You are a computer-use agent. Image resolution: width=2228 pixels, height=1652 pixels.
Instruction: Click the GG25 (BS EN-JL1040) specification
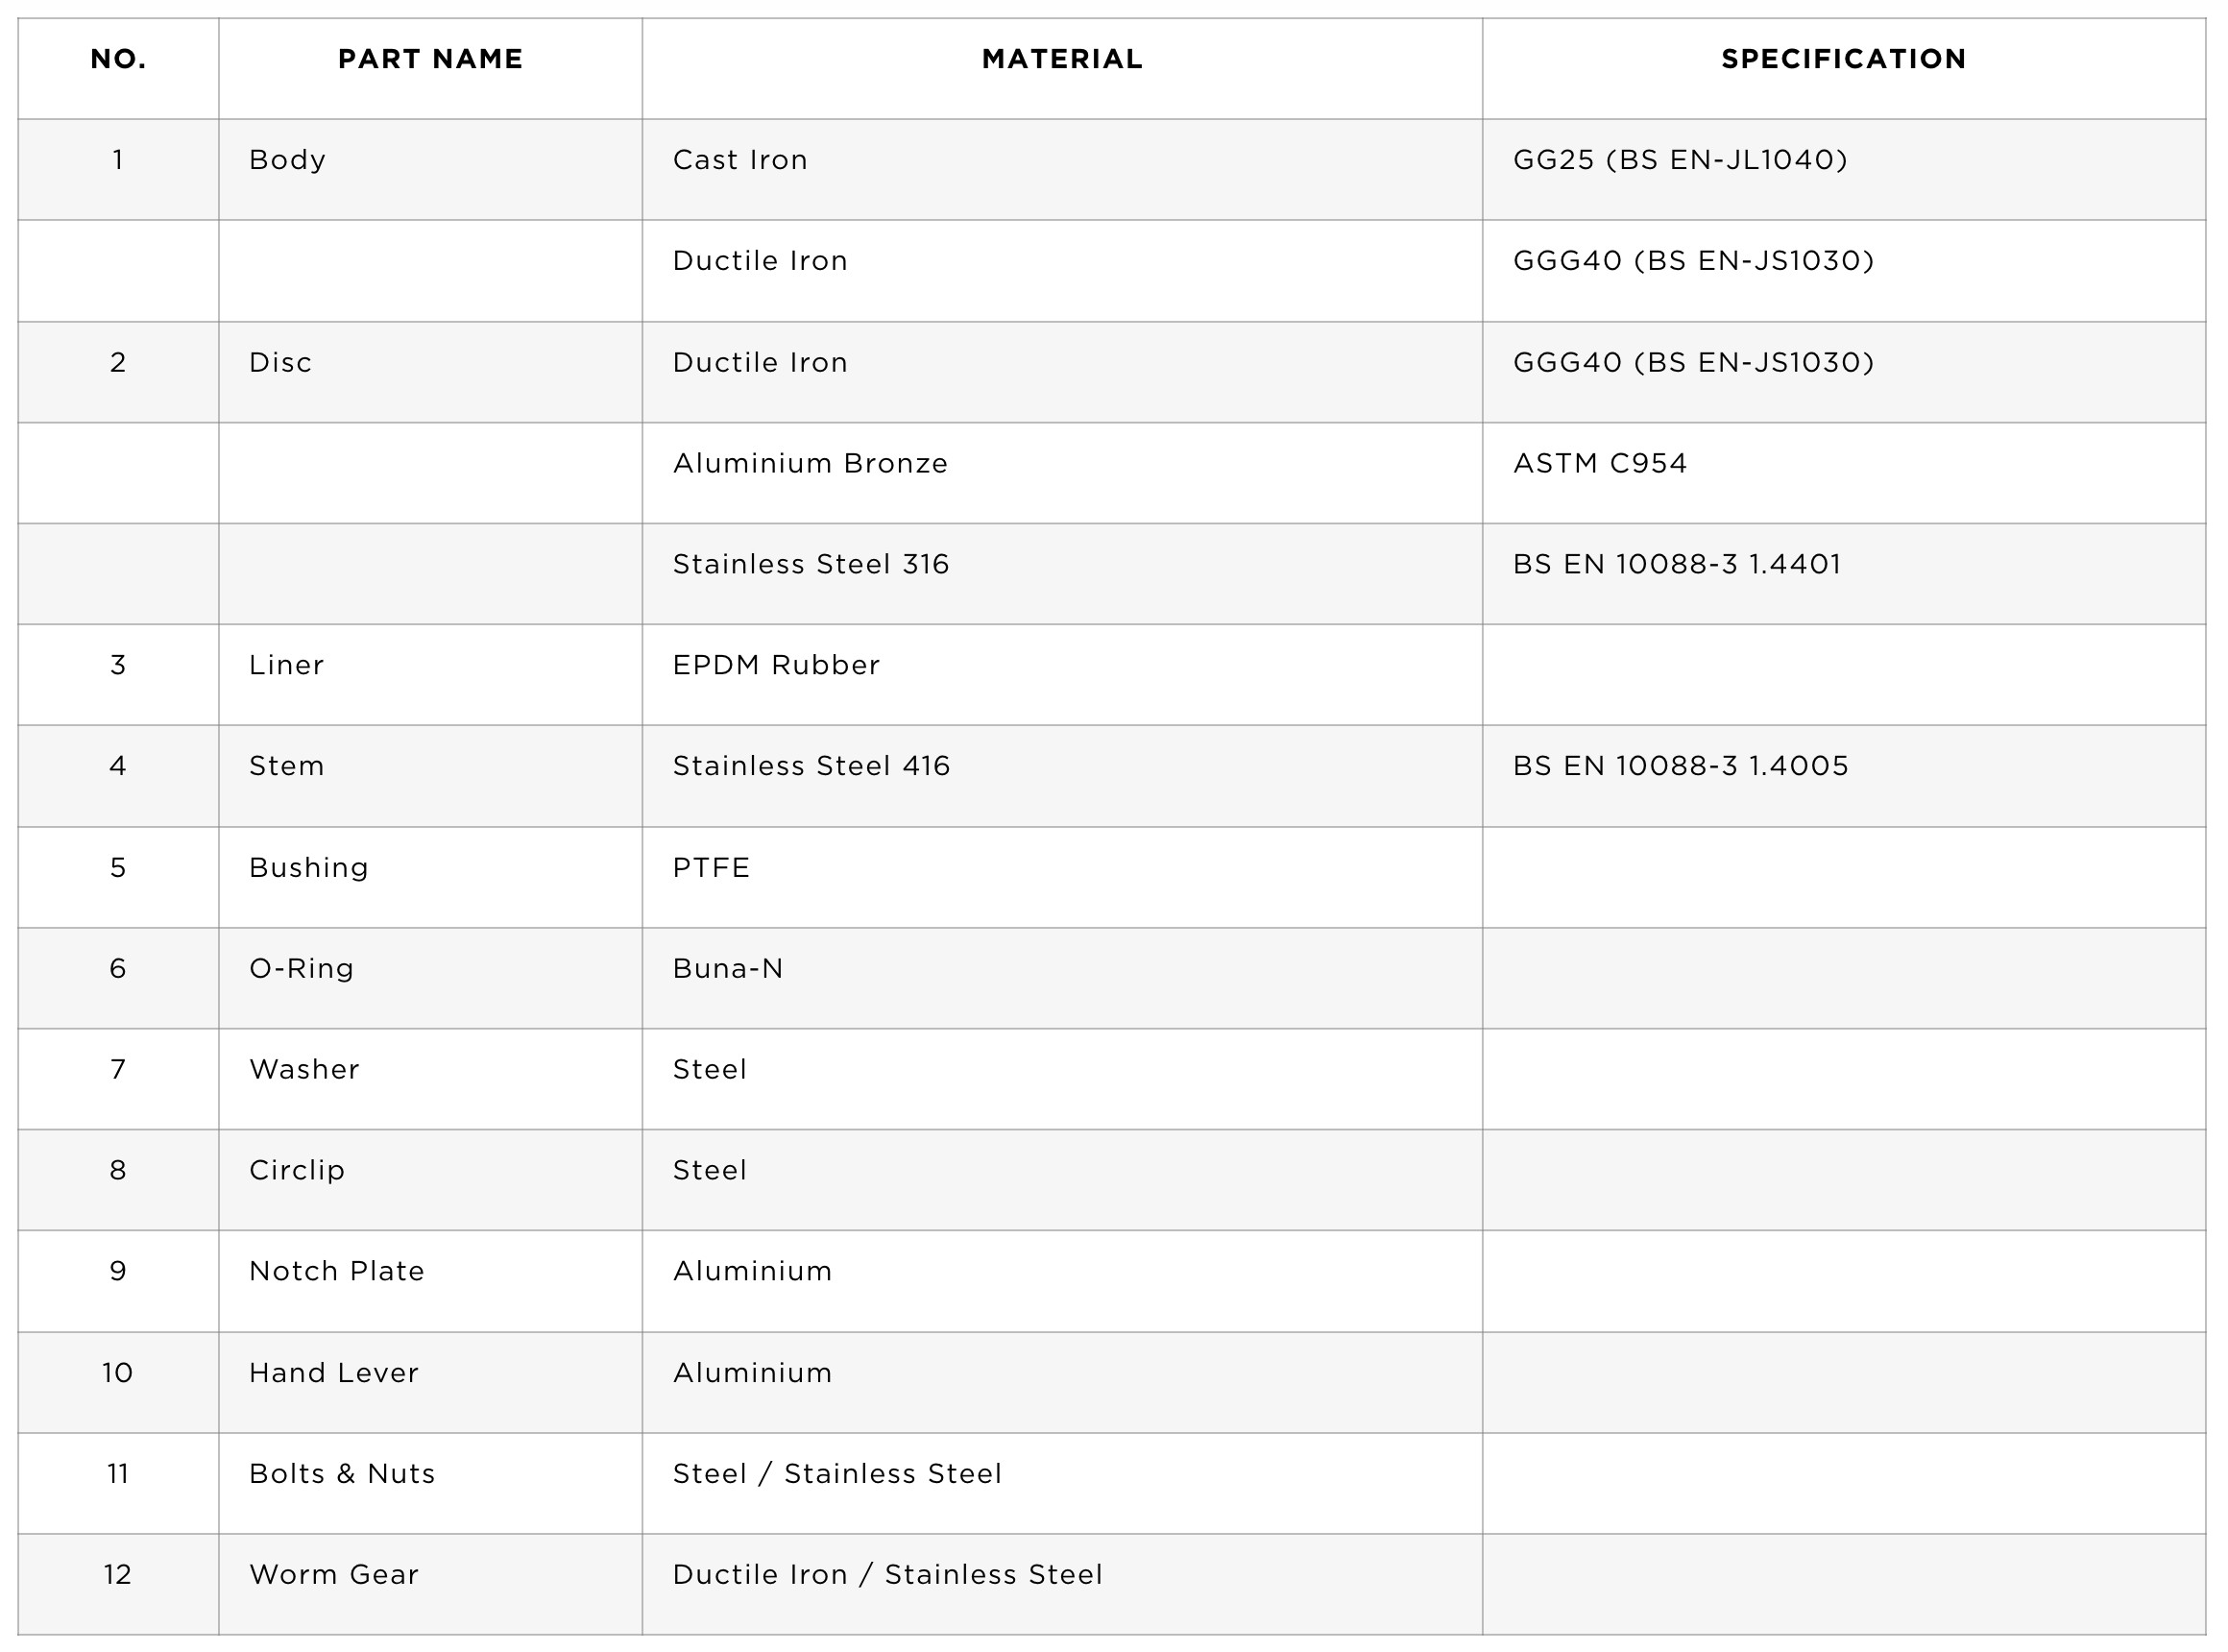pyautogui.click(x=1680, y=160)
